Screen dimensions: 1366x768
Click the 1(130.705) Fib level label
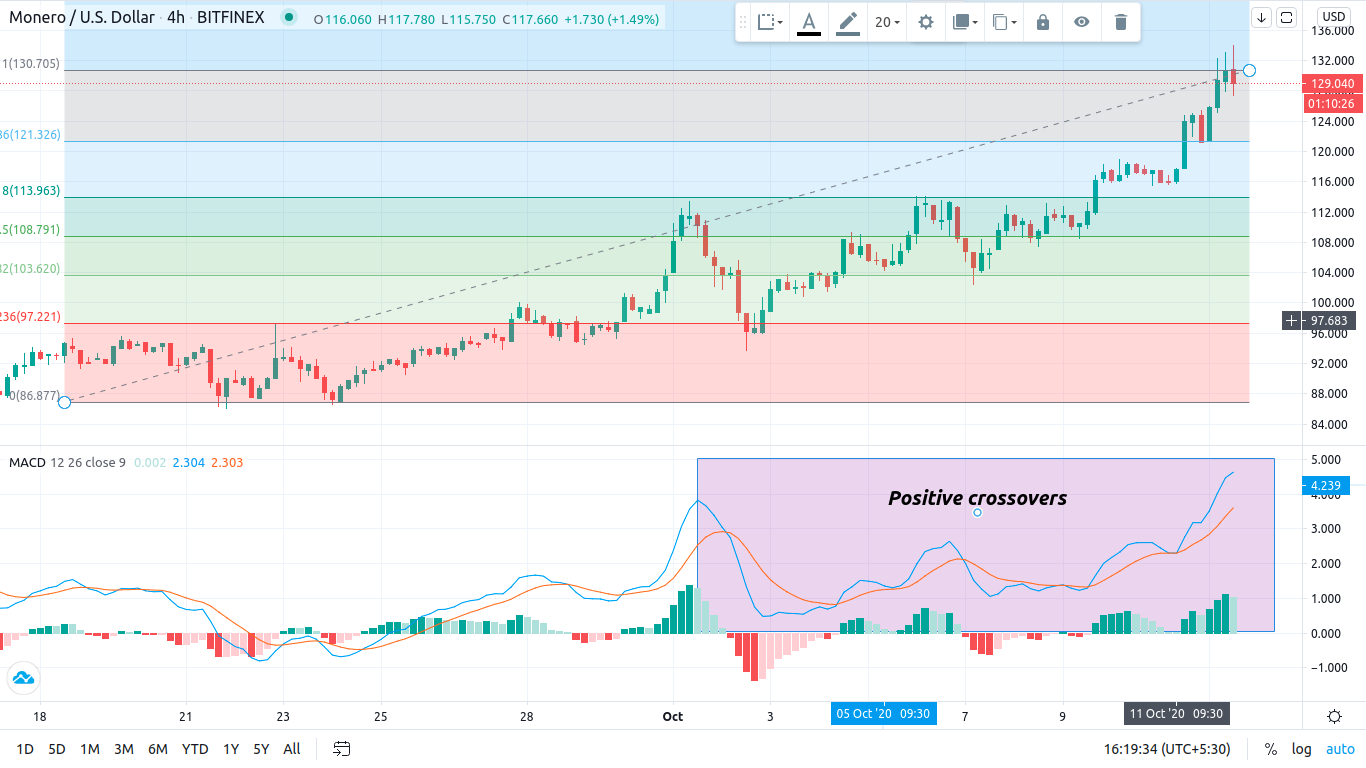click(x=31, y=64)
